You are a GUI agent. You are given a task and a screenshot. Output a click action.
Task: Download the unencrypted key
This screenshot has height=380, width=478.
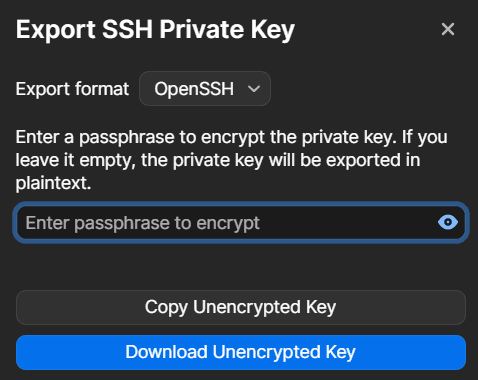tap(241, 352)
